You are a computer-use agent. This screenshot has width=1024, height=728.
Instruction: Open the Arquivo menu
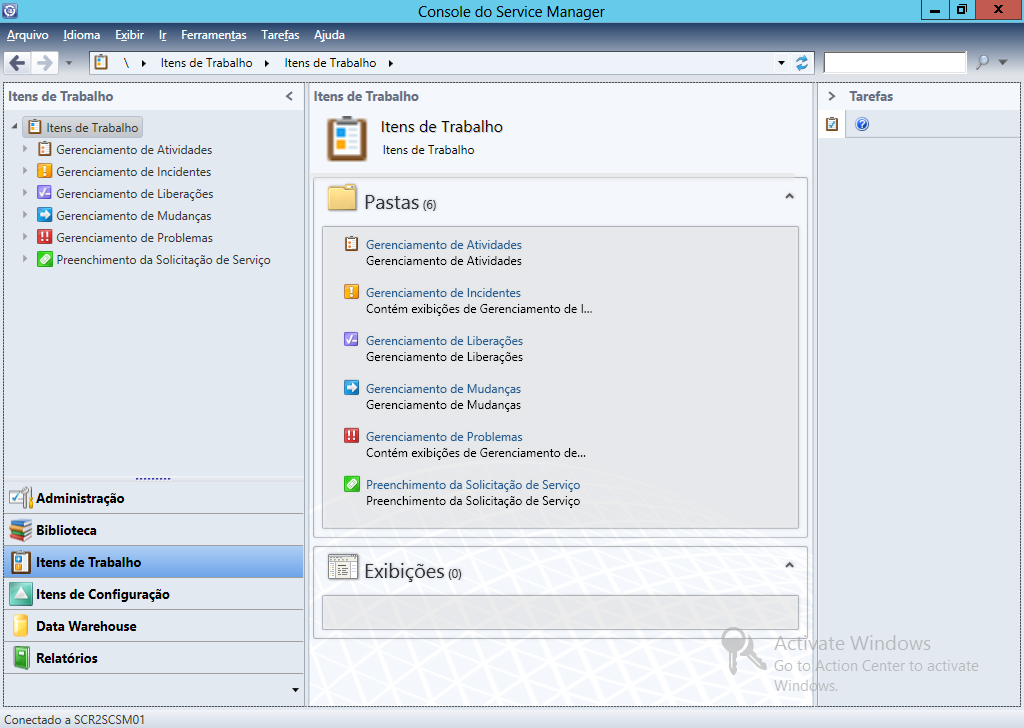(x=27, y=35)
